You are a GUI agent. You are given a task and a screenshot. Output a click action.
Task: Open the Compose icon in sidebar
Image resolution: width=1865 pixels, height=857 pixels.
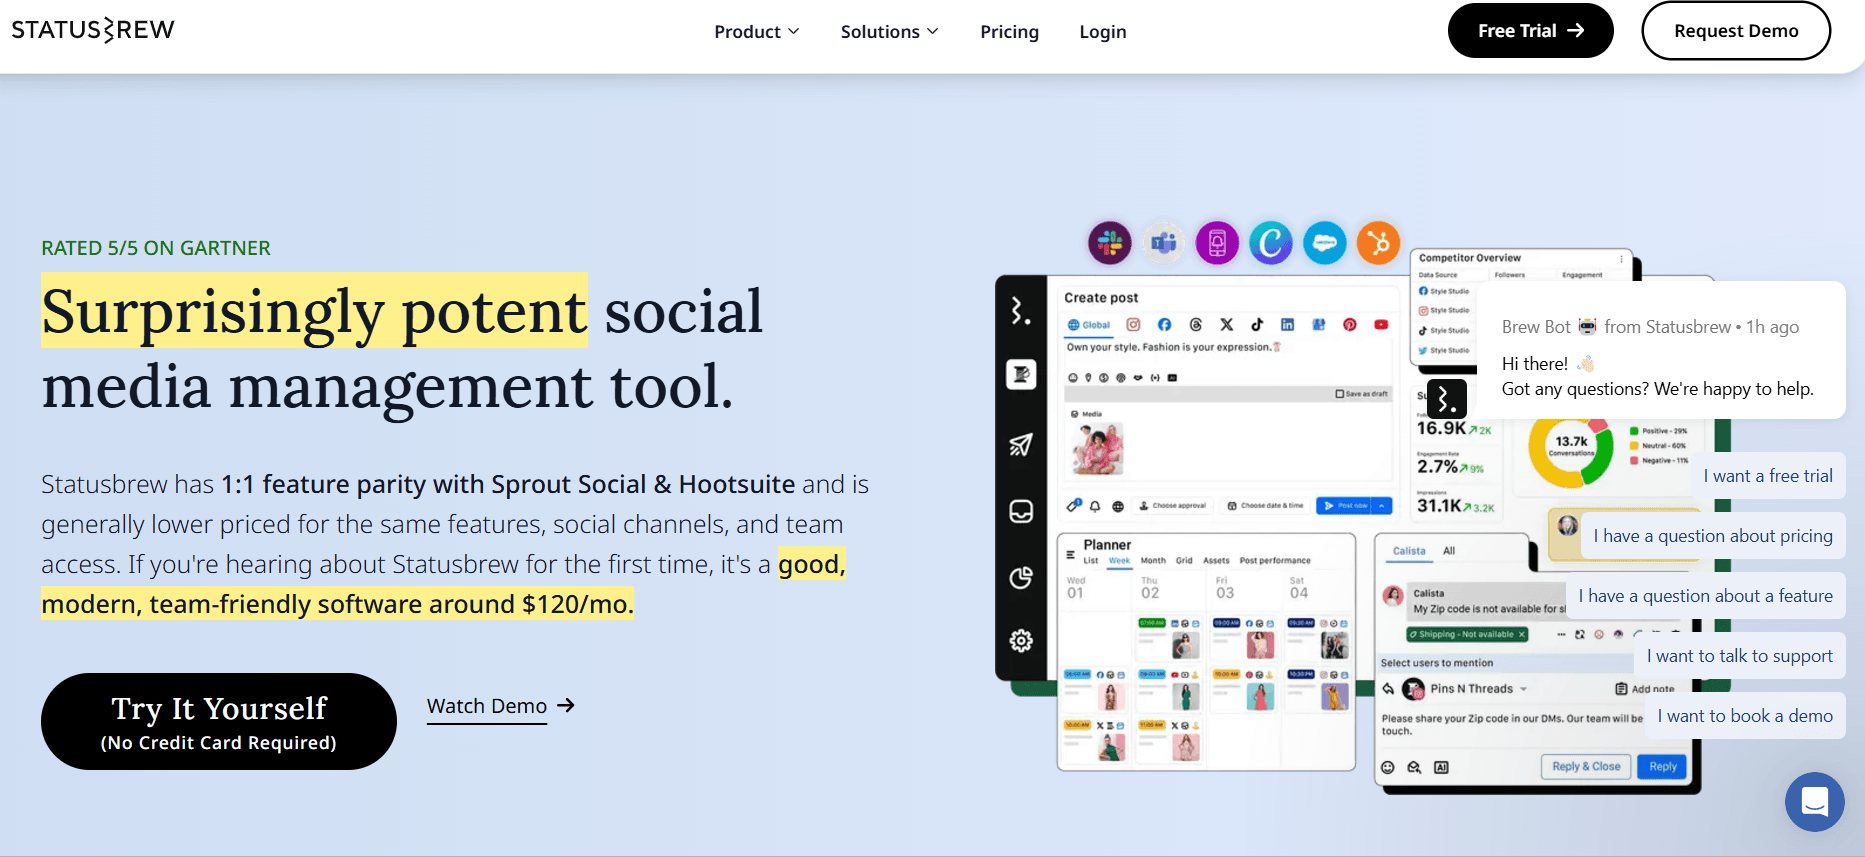[x=1021, y=374]
